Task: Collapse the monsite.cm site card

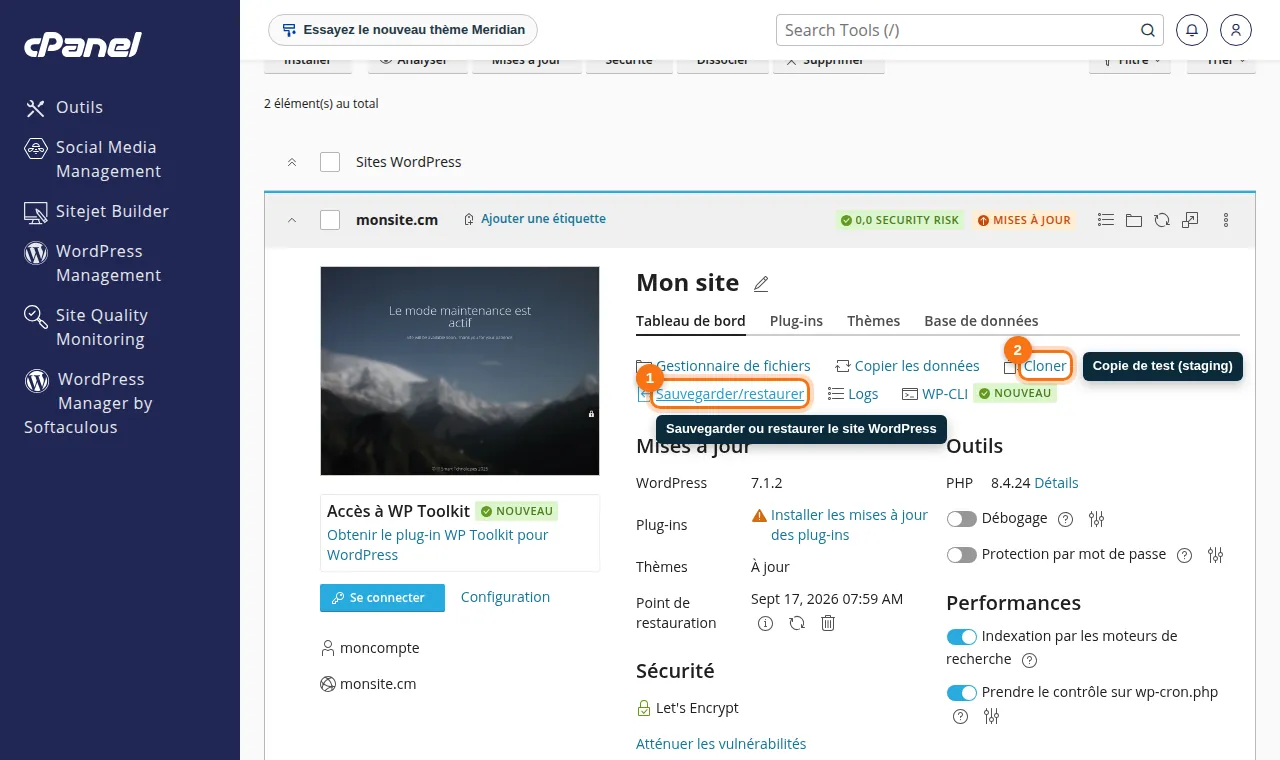Action: click(292, 220)
